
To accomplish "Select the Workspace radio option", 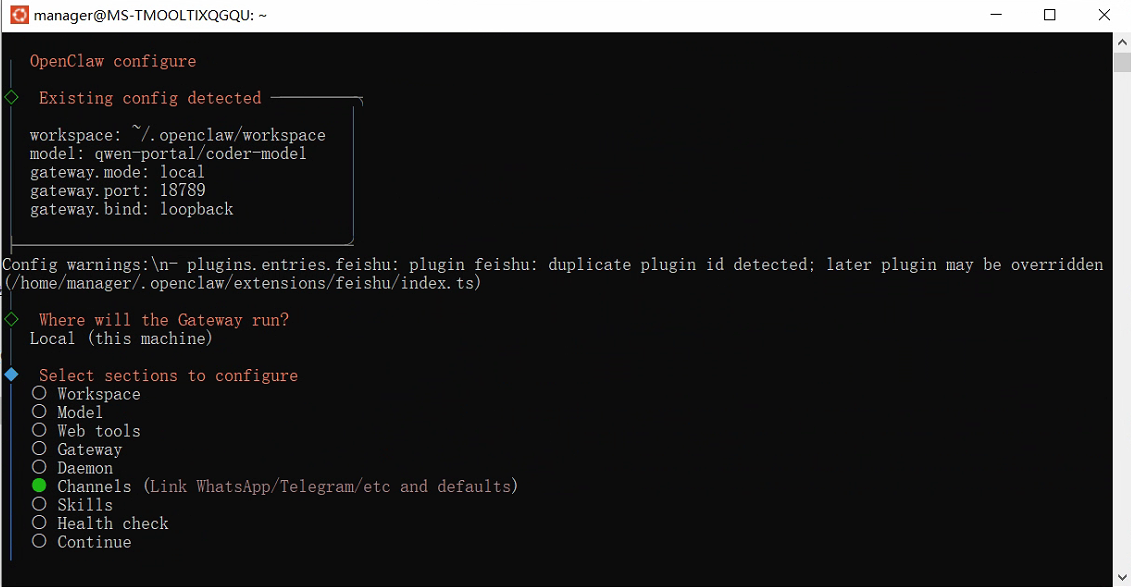I will click(39, 393).
